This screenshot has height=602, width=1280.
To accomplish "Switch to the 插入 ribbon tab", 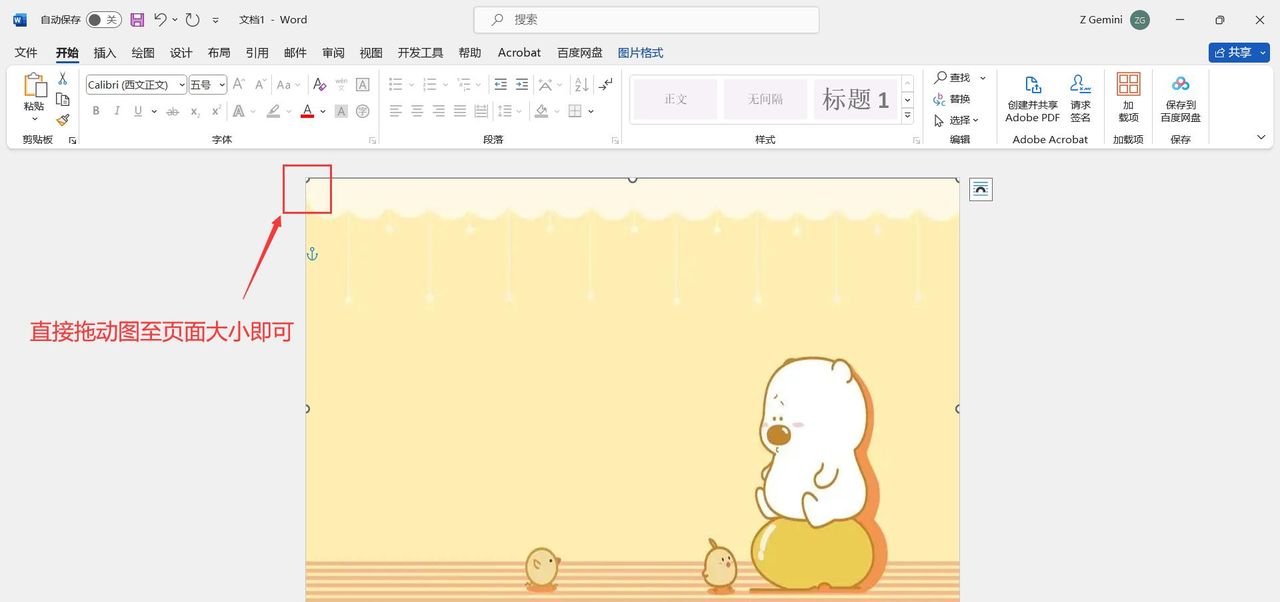I will pyautogui.click(x=104, y=52).
